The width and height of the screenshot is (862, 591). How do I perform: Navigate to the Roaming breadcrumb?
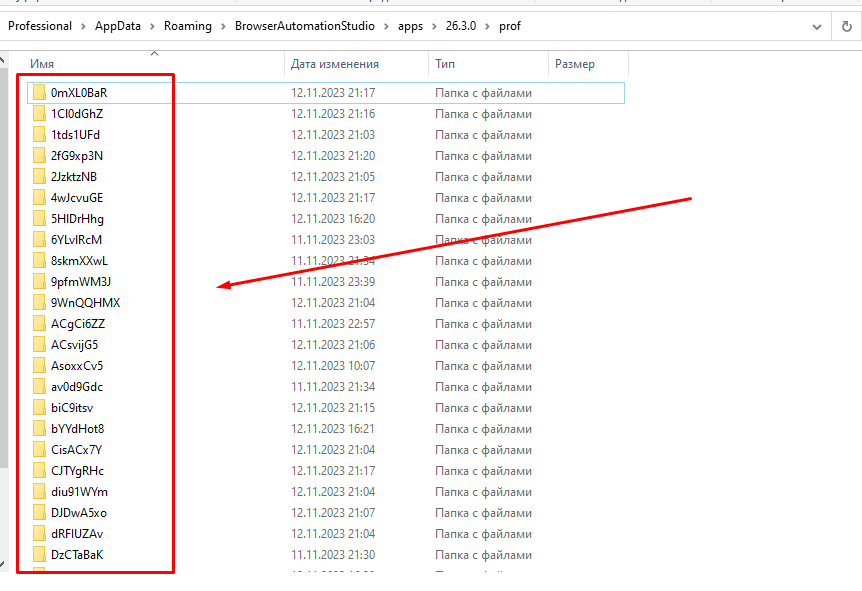pos(188,26)
